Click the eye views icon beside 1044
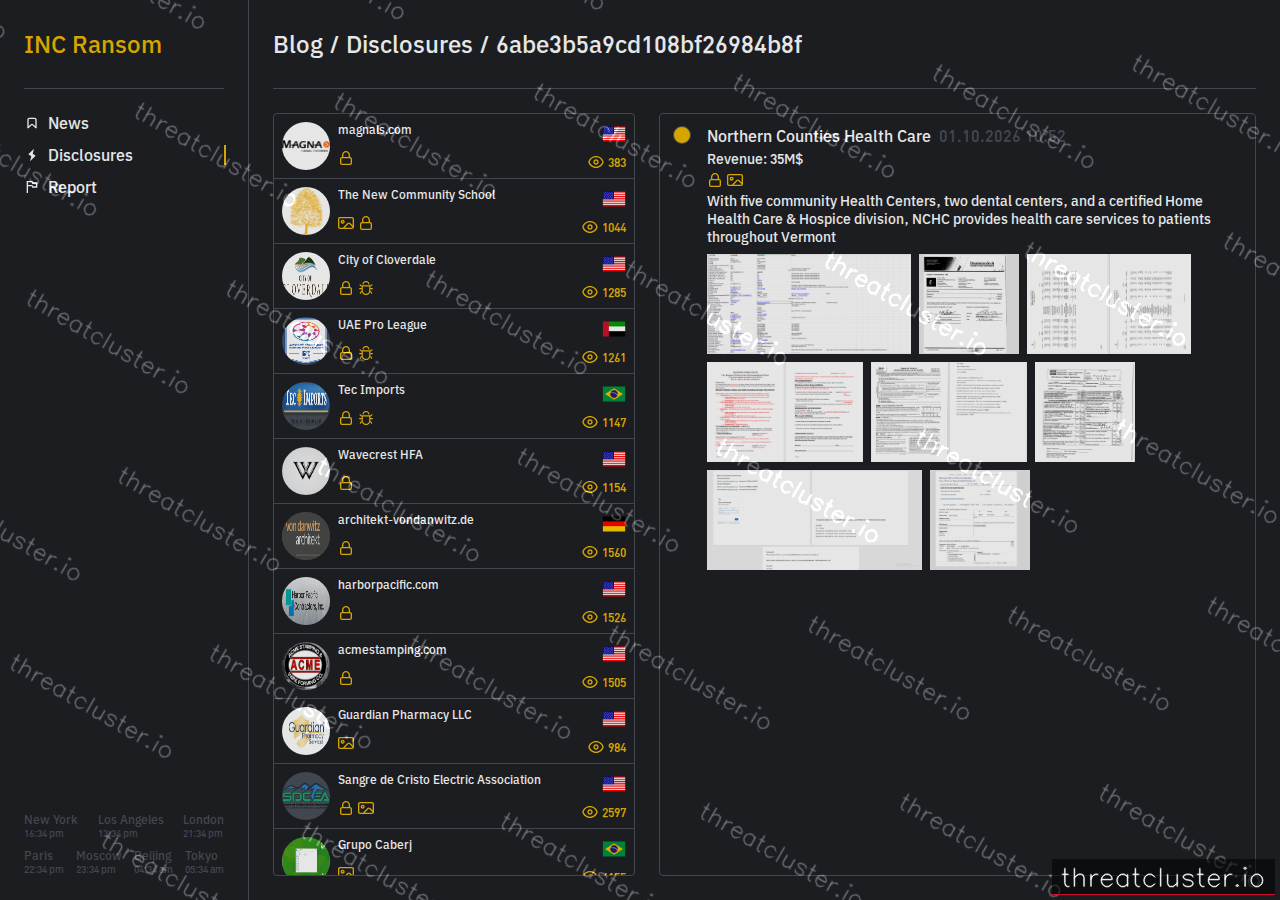 pos(590,227)
